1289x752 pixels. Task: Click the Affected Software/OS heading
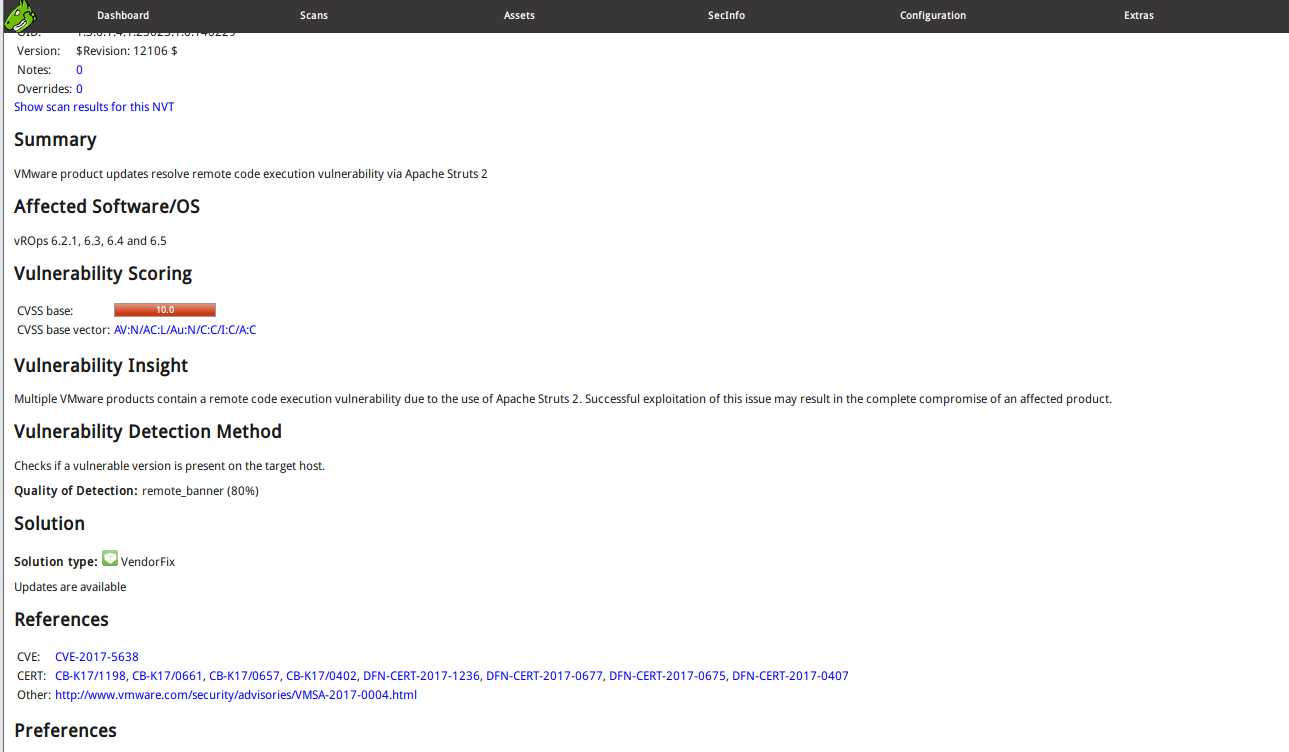(107, 207)
